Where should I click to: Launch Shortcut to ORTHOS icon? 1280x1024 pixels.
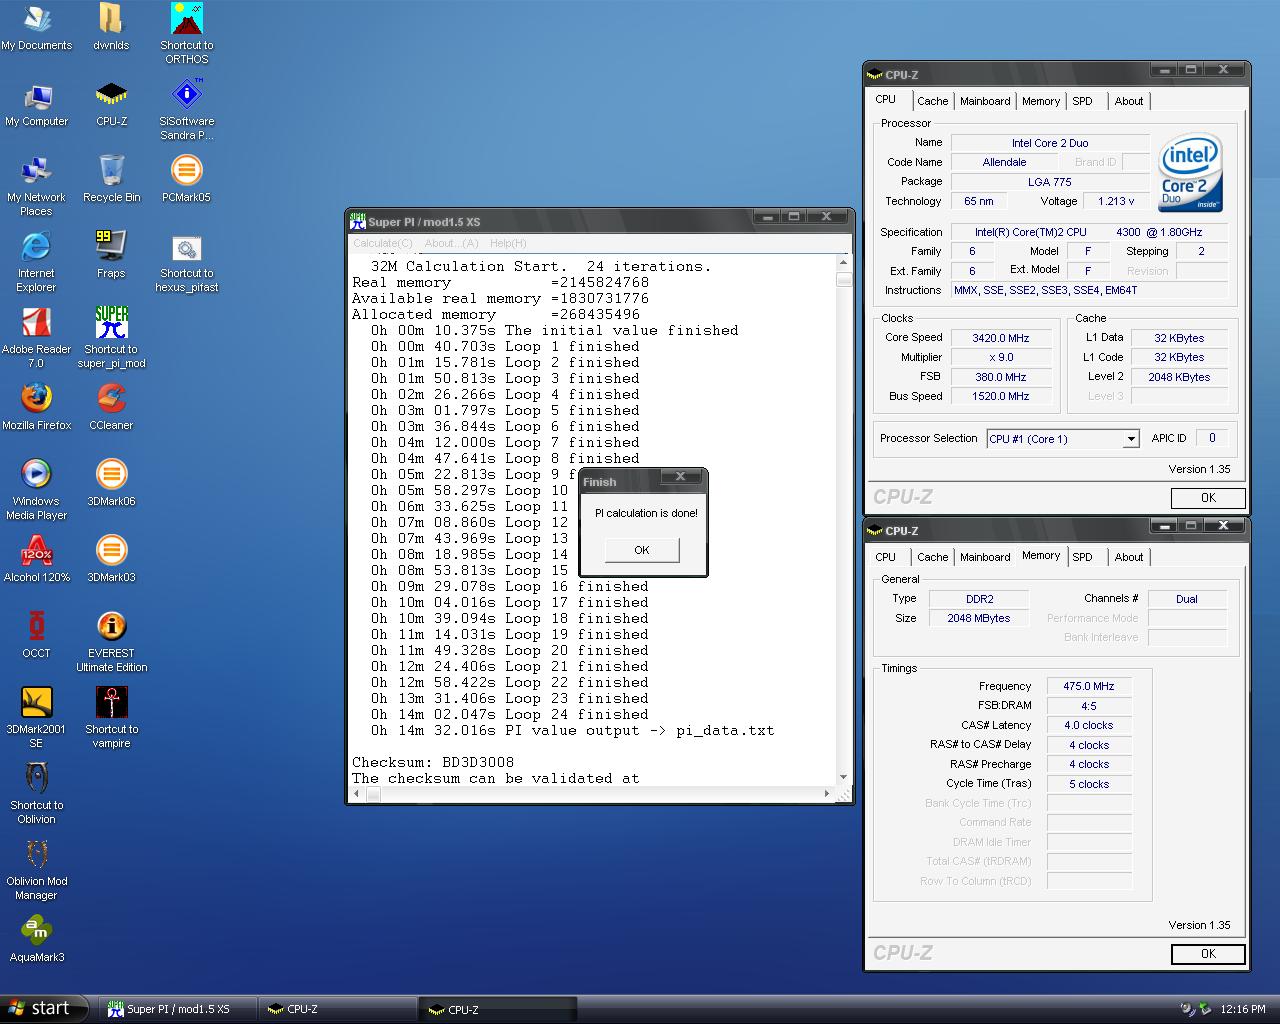point(187,33)
